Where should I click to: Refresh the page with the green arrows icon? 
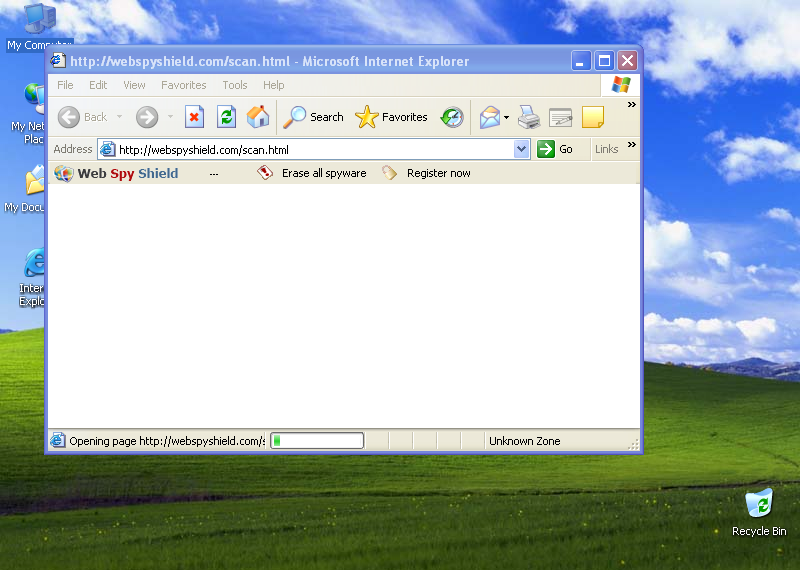point(226,117)
